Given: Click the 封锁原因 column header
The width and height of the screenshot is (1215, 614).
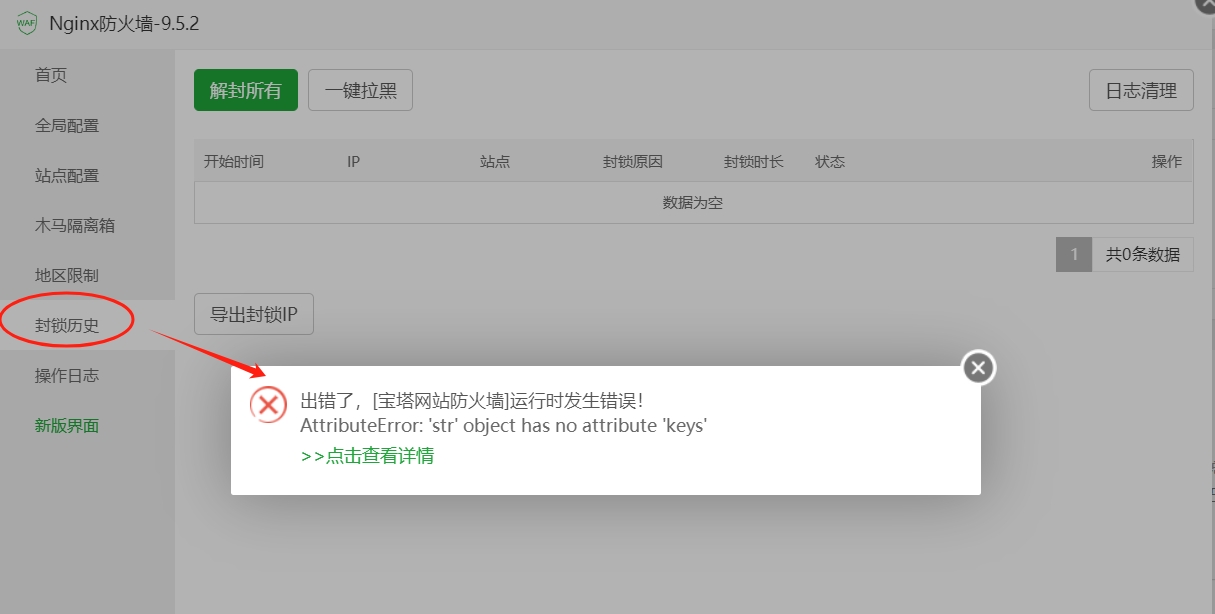Looking at the screenshot, I should [x=633, y=161].
